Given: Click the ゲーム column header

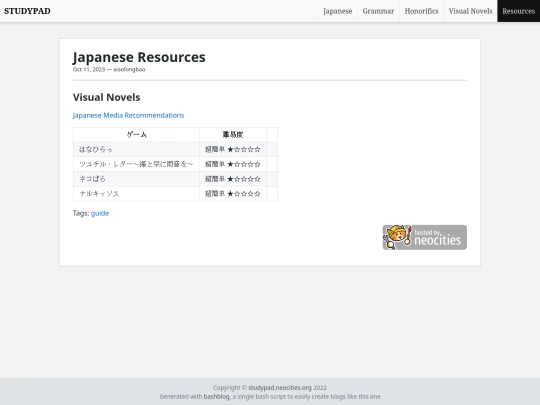Looking at the screenshot, I should point(136,134).
